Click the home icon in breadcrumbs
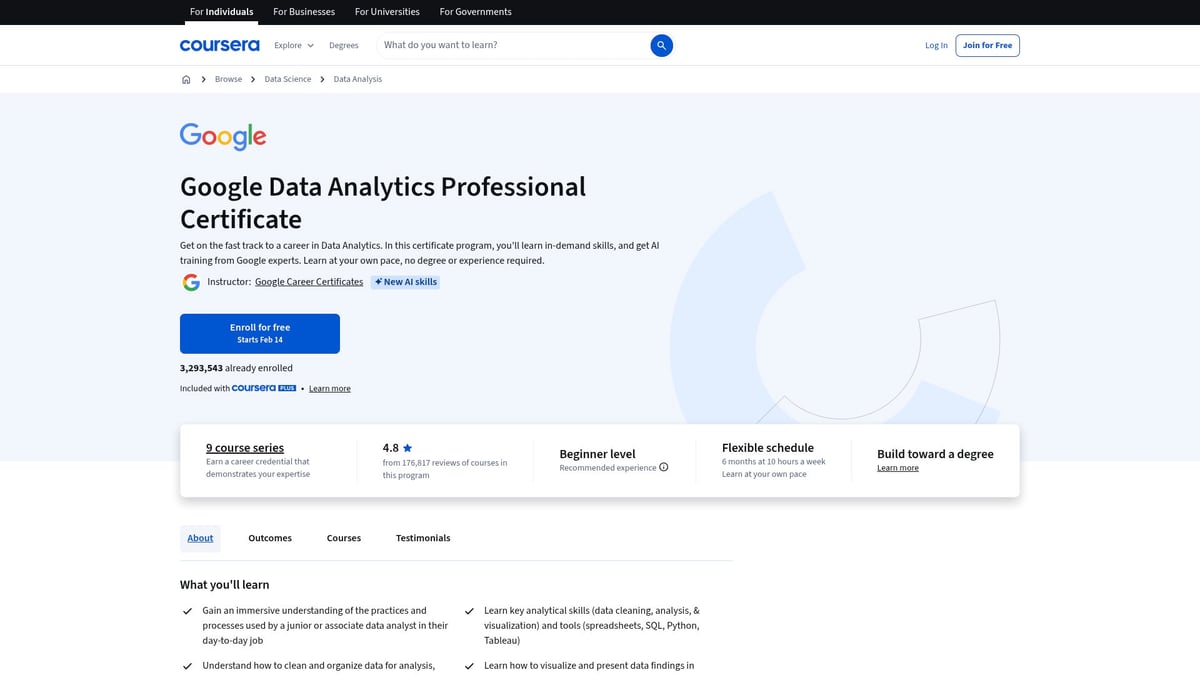1200x675 pixels. click(186, 79)
